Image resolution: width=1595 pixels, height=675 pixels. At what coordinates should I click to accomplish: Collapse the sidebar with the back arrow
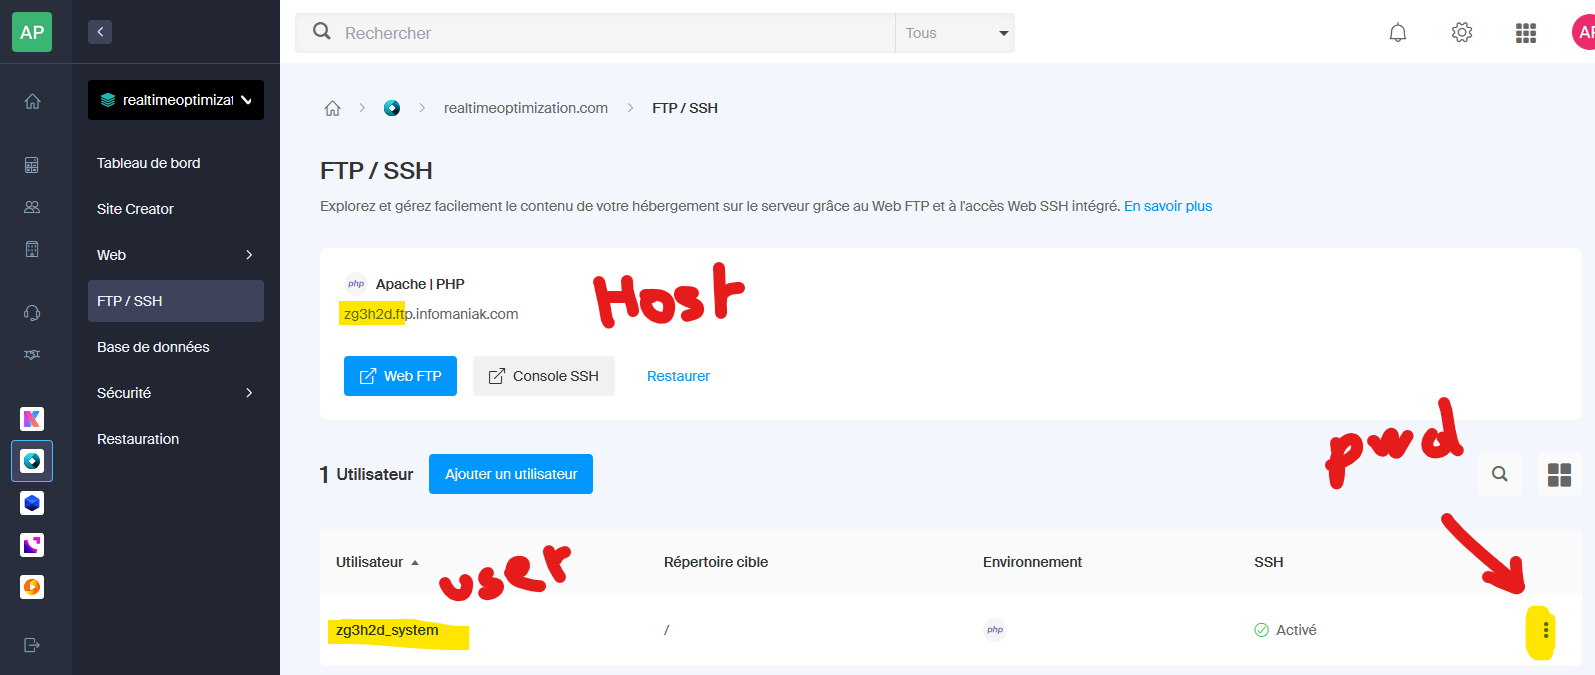[100, 32]
